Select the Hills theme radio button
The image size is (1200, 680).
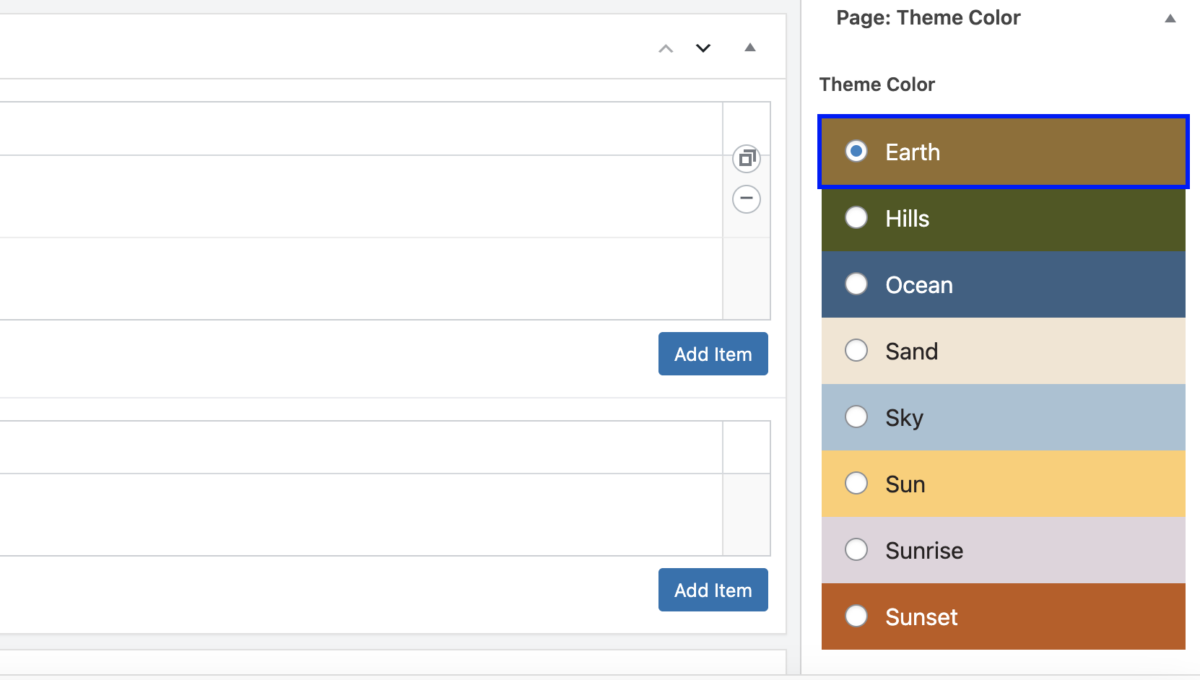[856, 218]
